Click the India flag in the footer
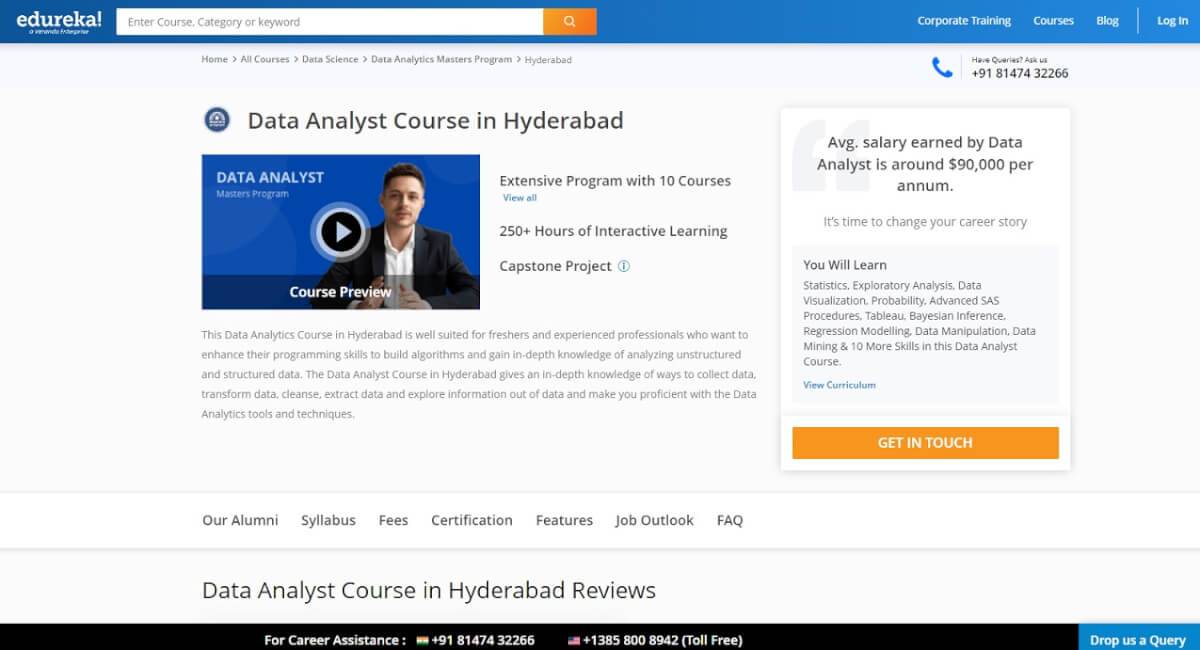The image size is (1200, 650). (423, 640)
